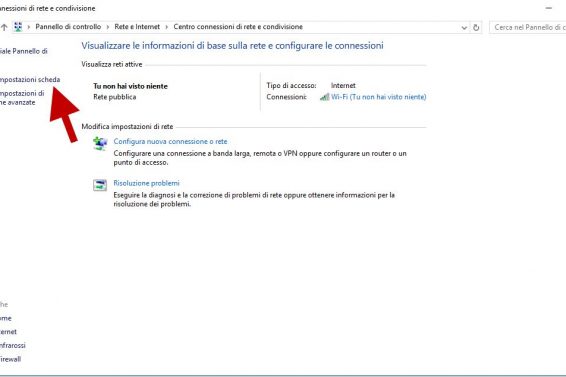Open the address bar history dropdown
The height and width of the screenshot is (377, 566).
464,27
